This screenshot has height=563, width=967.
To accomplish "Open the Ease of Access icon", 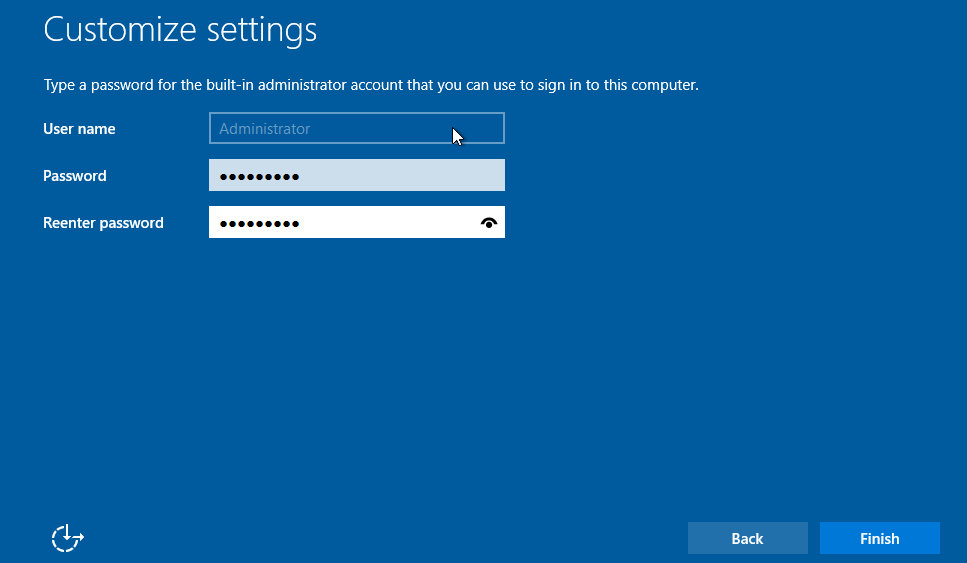I will pyautogui.click(x=67, y=538).
